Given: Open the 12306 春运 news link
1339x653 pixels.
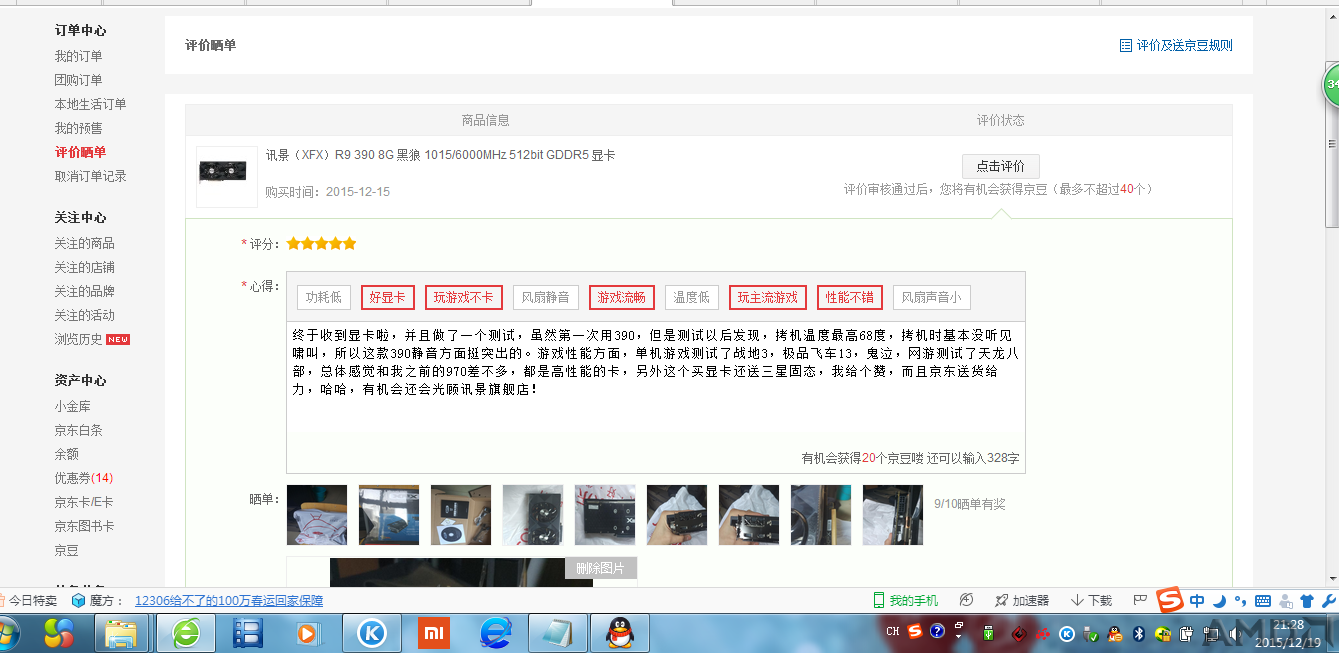Looking at the screenshot, I should click(x=229, y=601).
